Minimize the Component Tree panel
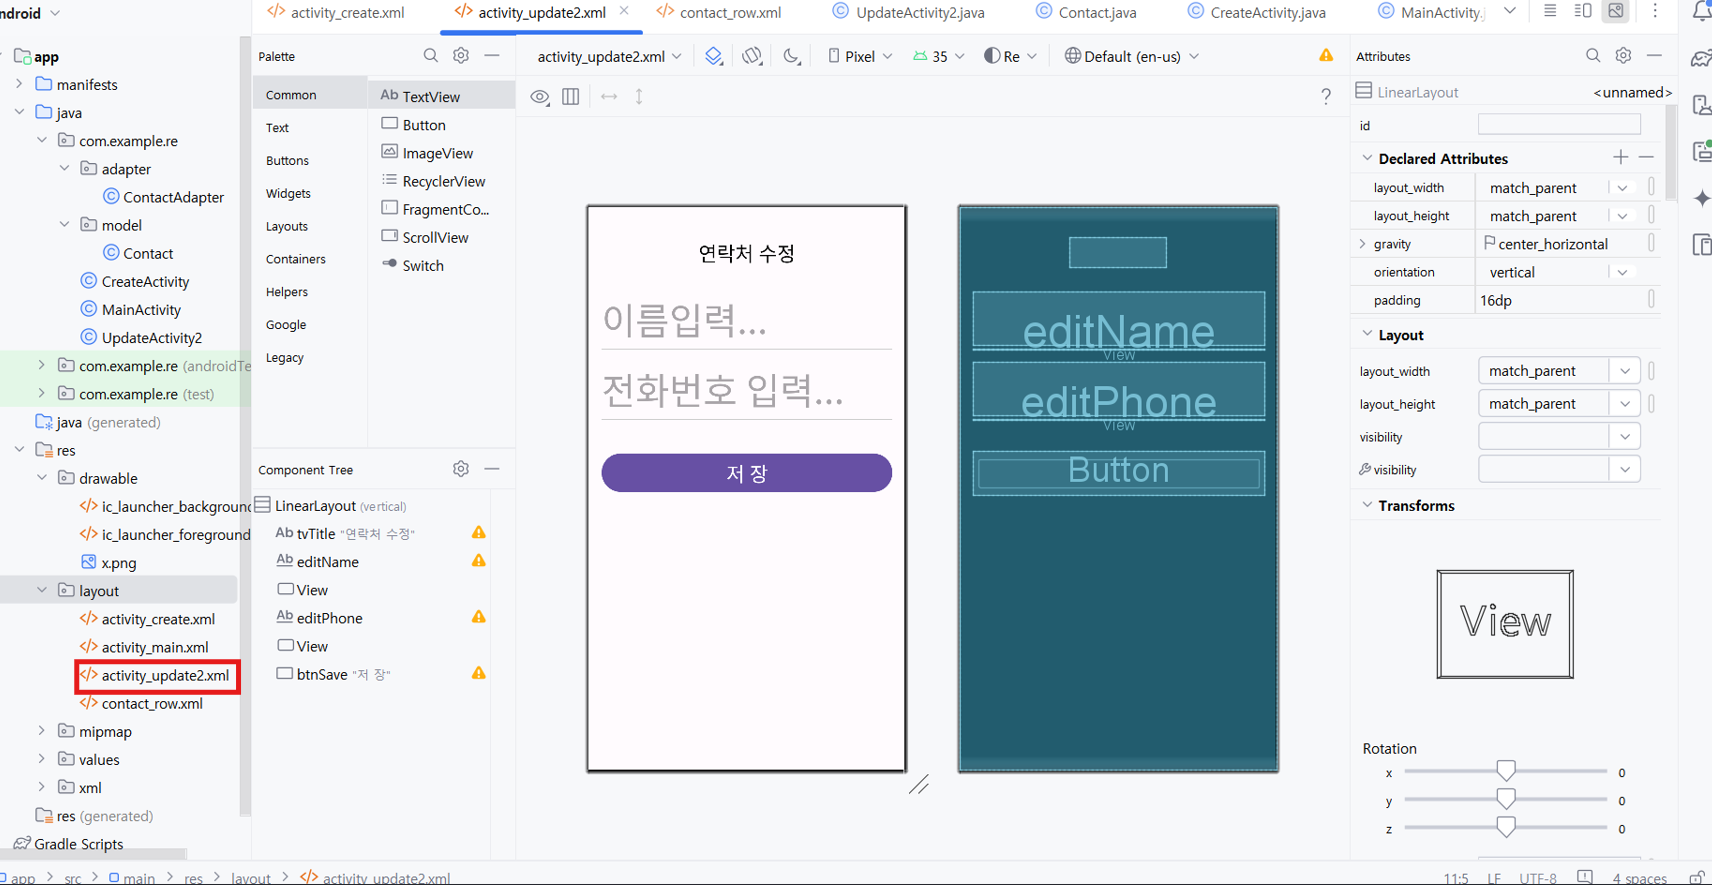Image resolution: width=1712 pixels, height=885 pixels. (492, 469)
